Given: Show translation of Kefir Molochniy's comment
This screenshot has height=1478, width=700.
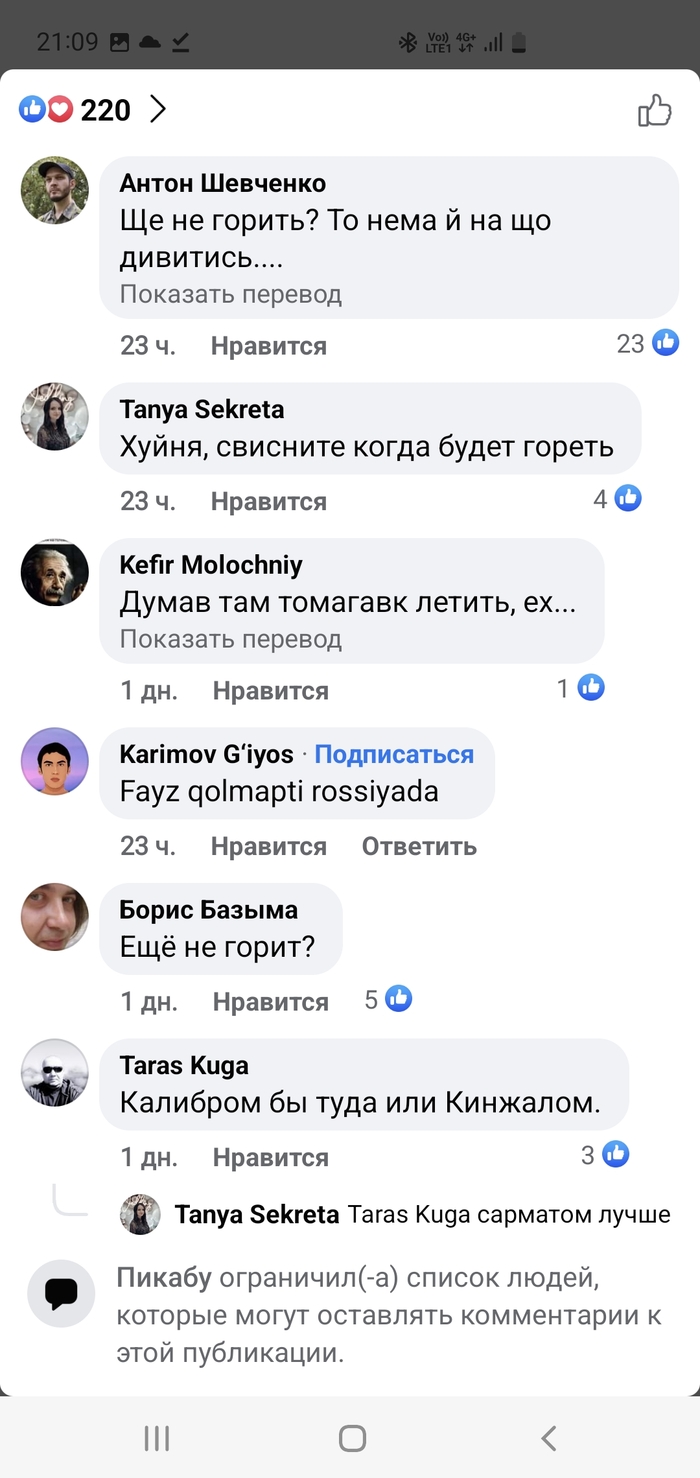Looking at the screenshot, I should click(x=231, y=639).
